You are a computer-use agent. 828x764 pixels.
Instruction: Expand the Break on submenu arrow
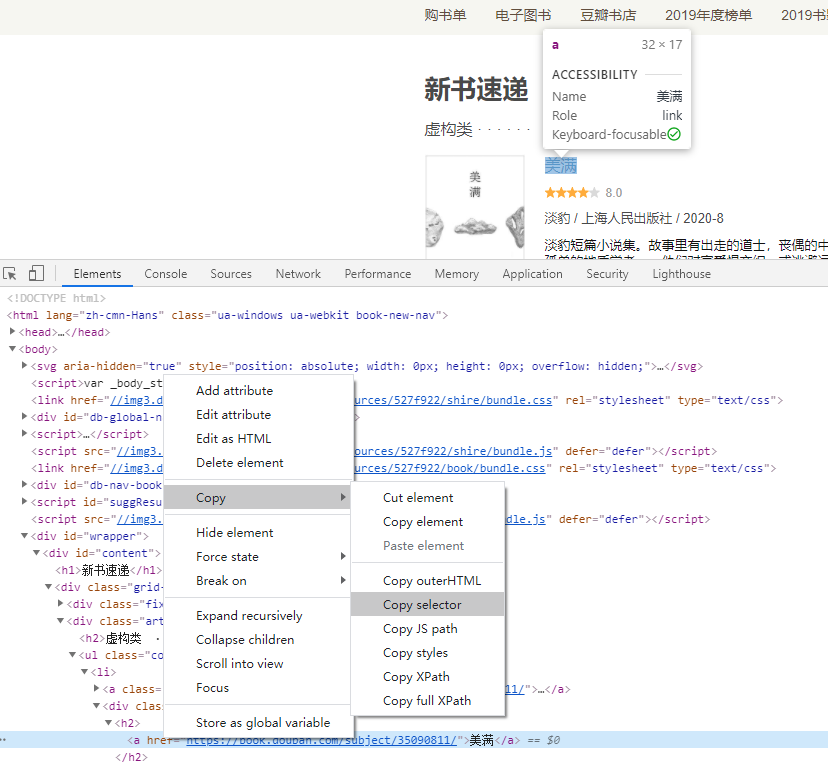point(343,581)
